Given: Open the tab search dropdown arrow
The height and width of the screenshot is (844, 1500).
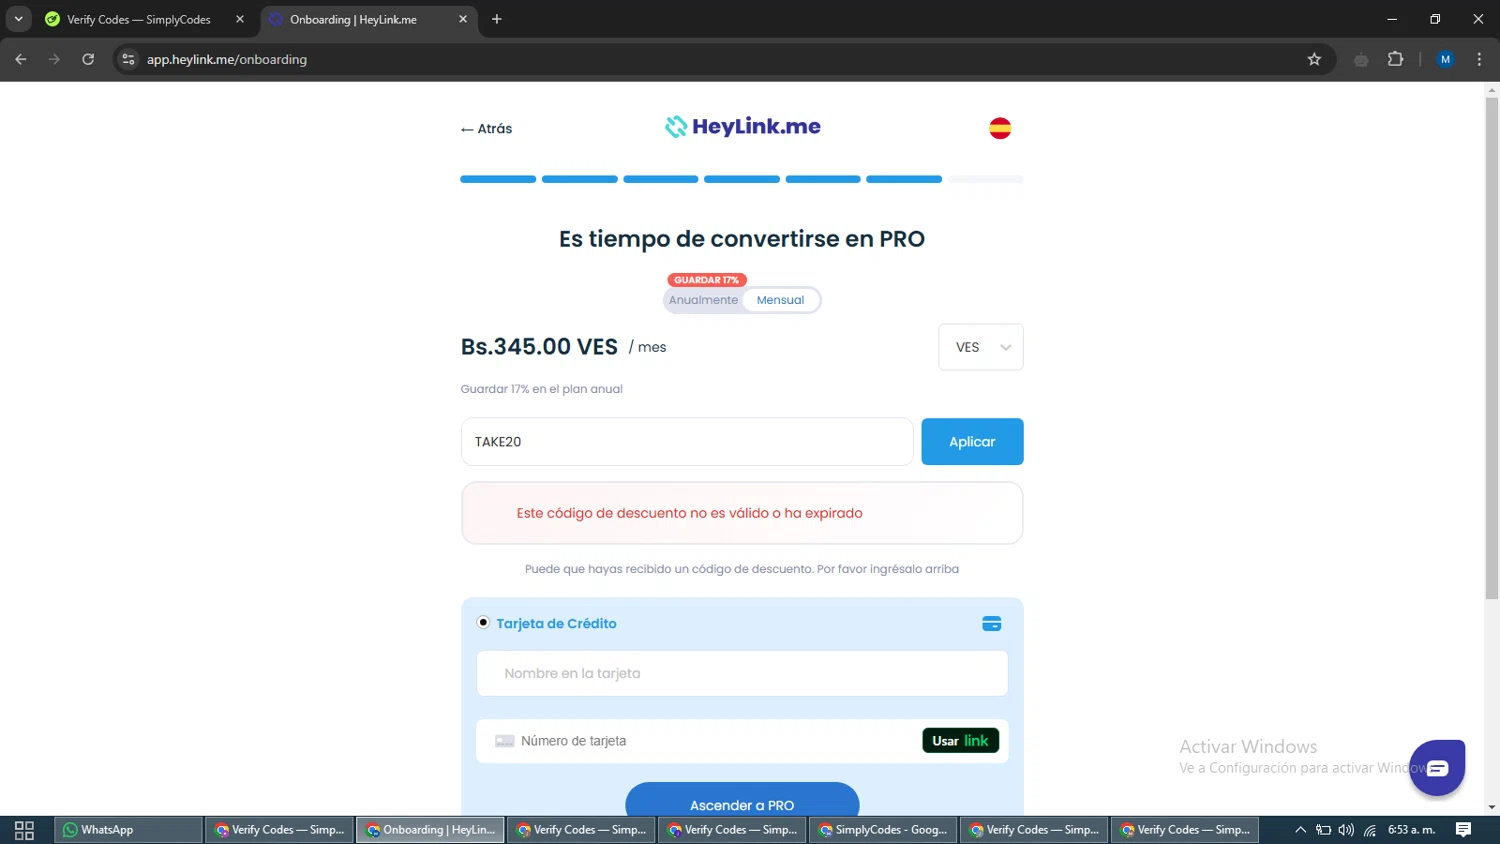Looking at the screenshot, I should tap(18, 19).
